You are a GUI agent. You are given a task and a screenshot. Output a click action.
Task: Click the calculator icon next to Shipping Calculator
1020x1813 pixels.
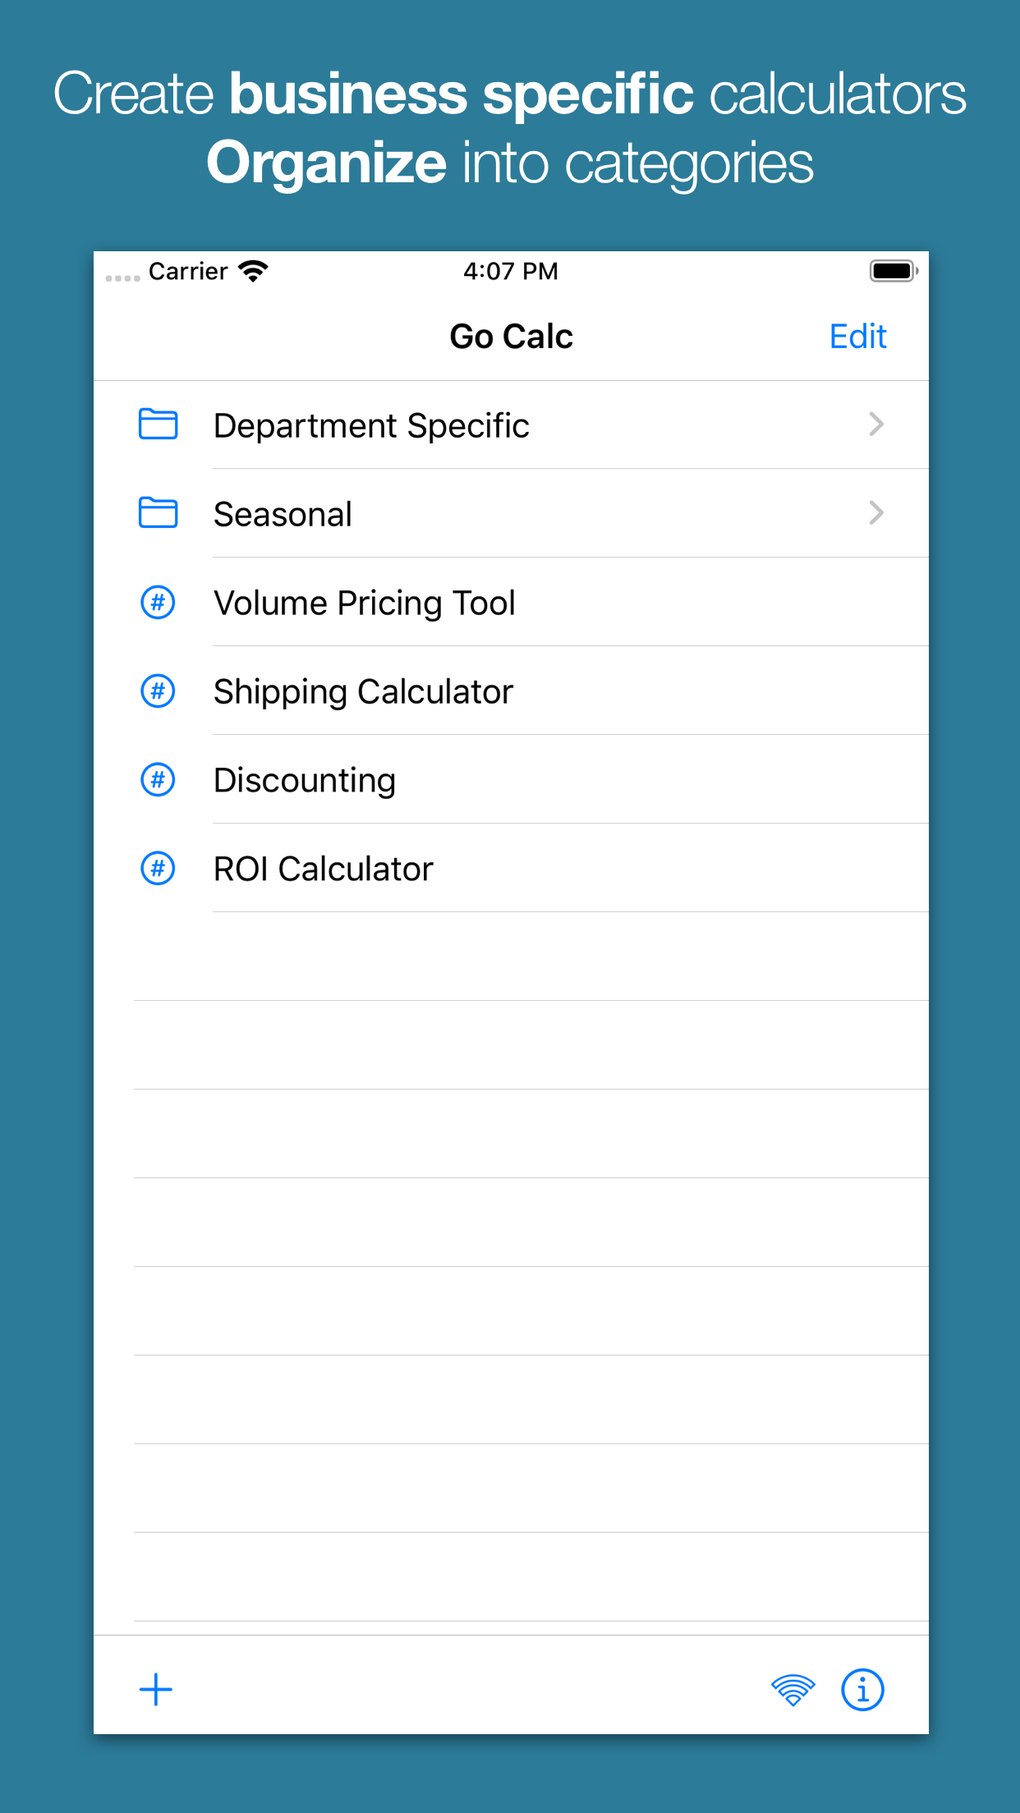point(157,691)
